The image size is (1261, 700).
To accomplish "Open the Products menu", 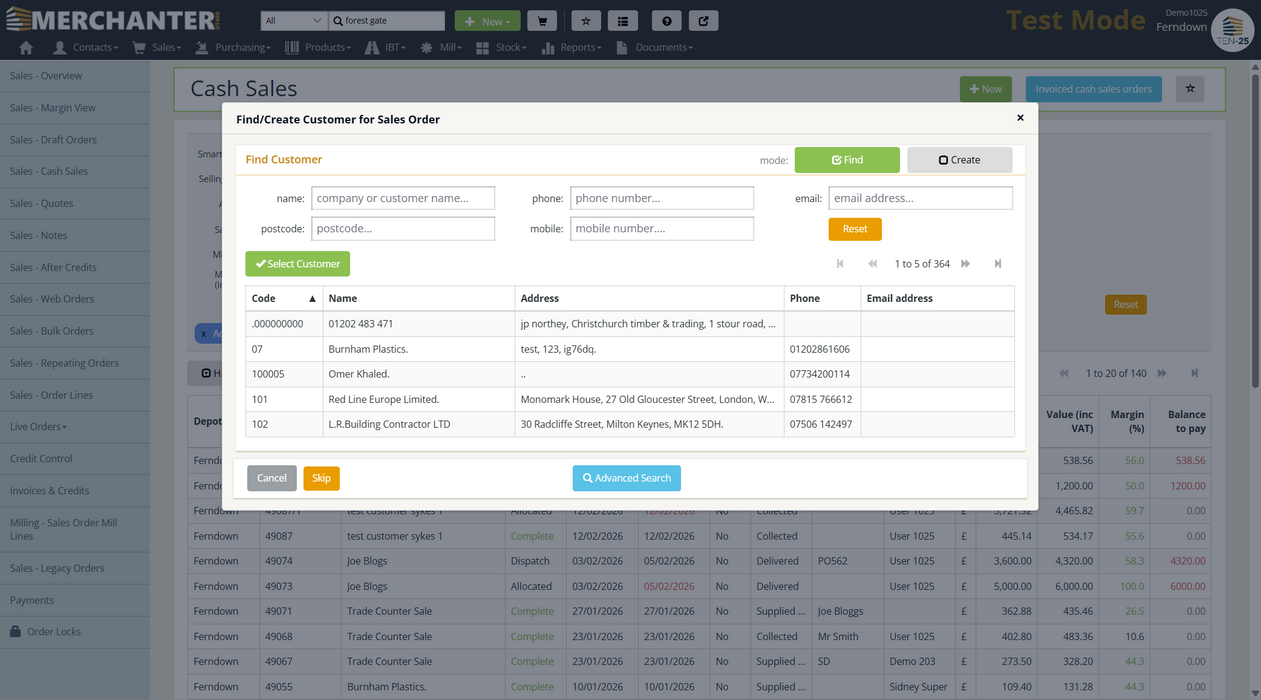I will click(318, 47).
